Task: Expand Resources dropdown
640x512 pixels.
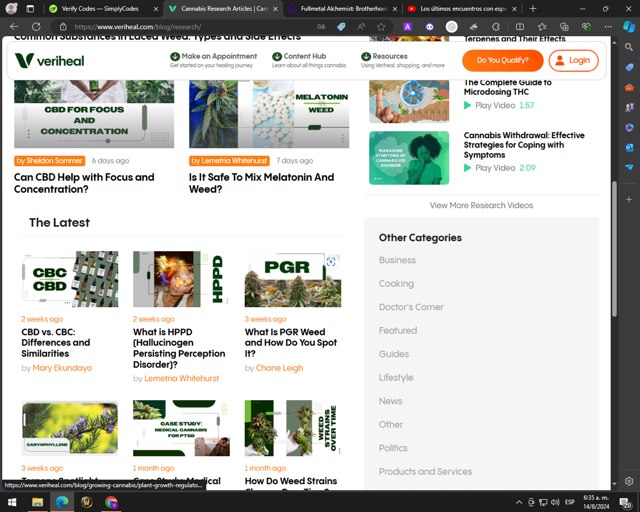Action: pos(402,60)
